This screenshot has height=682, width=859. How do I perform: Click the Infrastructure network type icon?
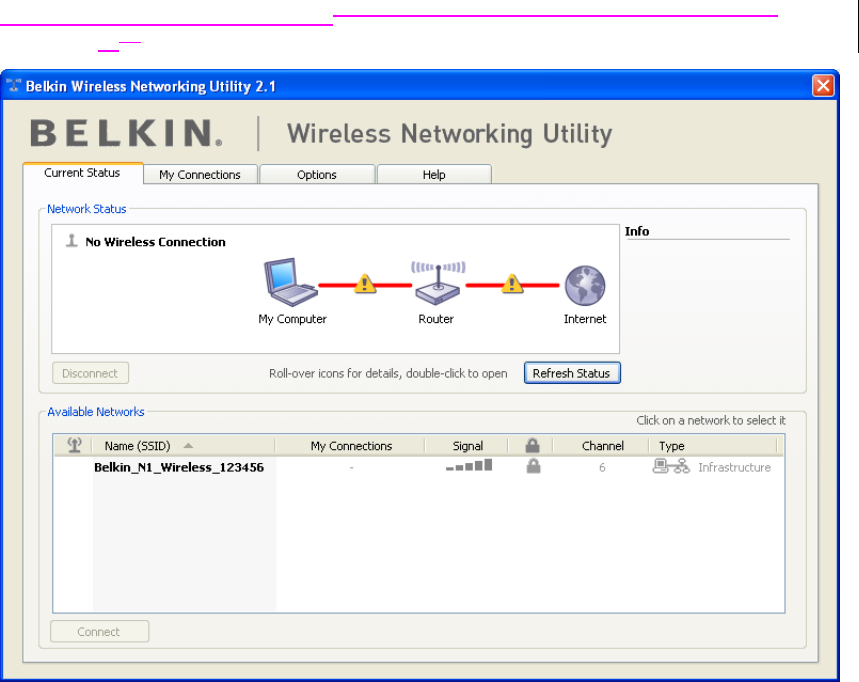(671, 466)
